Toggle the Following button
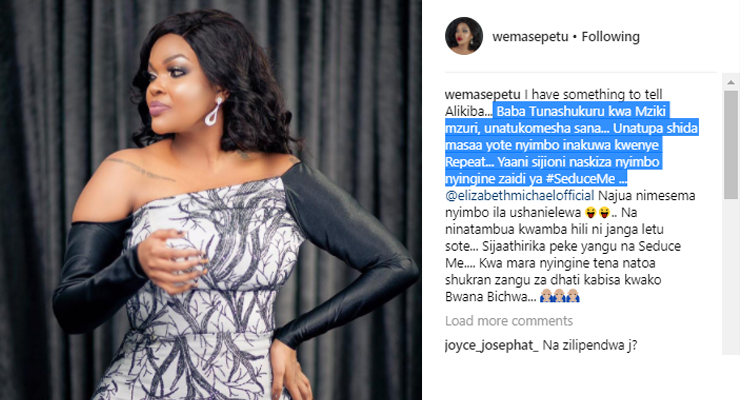This screenshot has height=400, width=740. pyautogui.click(x=610, y=37)
